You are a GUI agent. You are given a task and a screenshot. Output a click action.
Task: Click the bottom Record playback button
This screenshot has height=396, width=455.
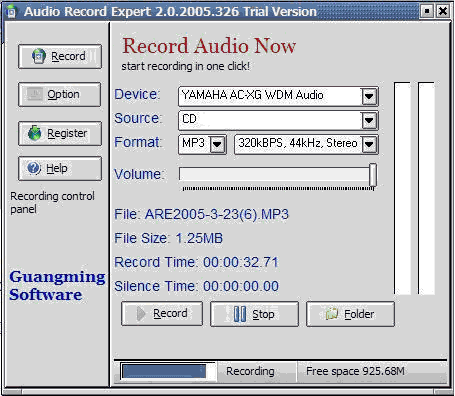(x=162, y=314)
